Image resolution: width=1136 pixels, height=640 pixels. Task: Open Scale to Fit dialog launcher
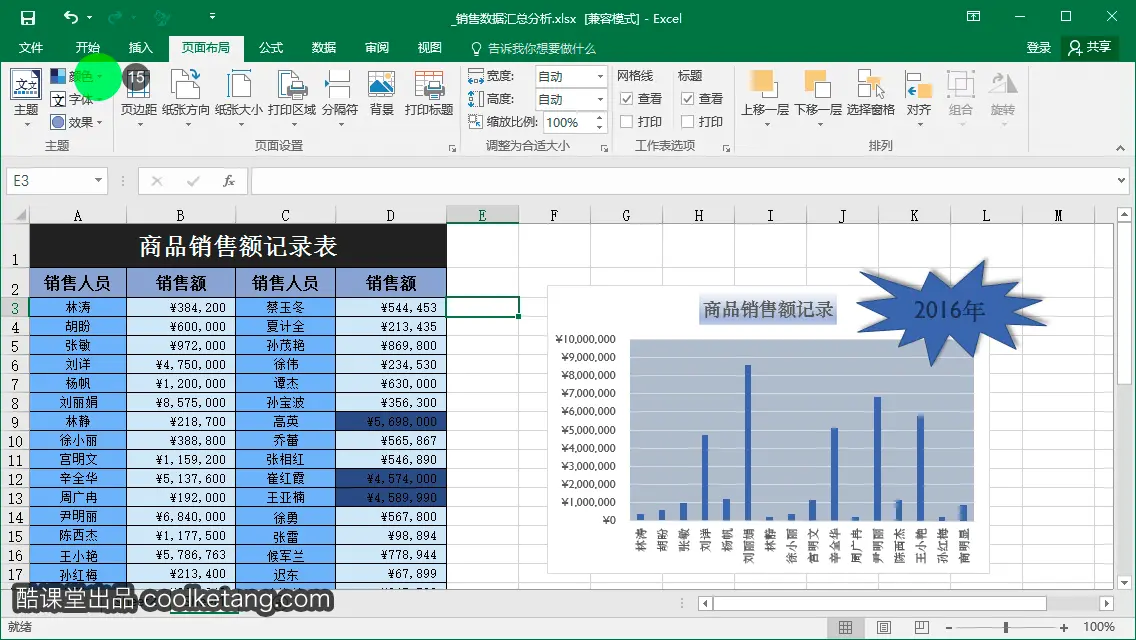coord(604,148)
